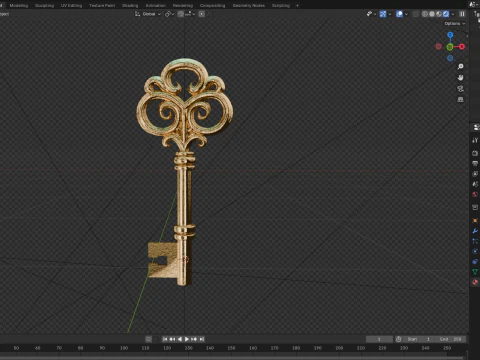This screenshot has width=480, height=360.
Task: Switch to material preview shading
Action: coord(439,14)
